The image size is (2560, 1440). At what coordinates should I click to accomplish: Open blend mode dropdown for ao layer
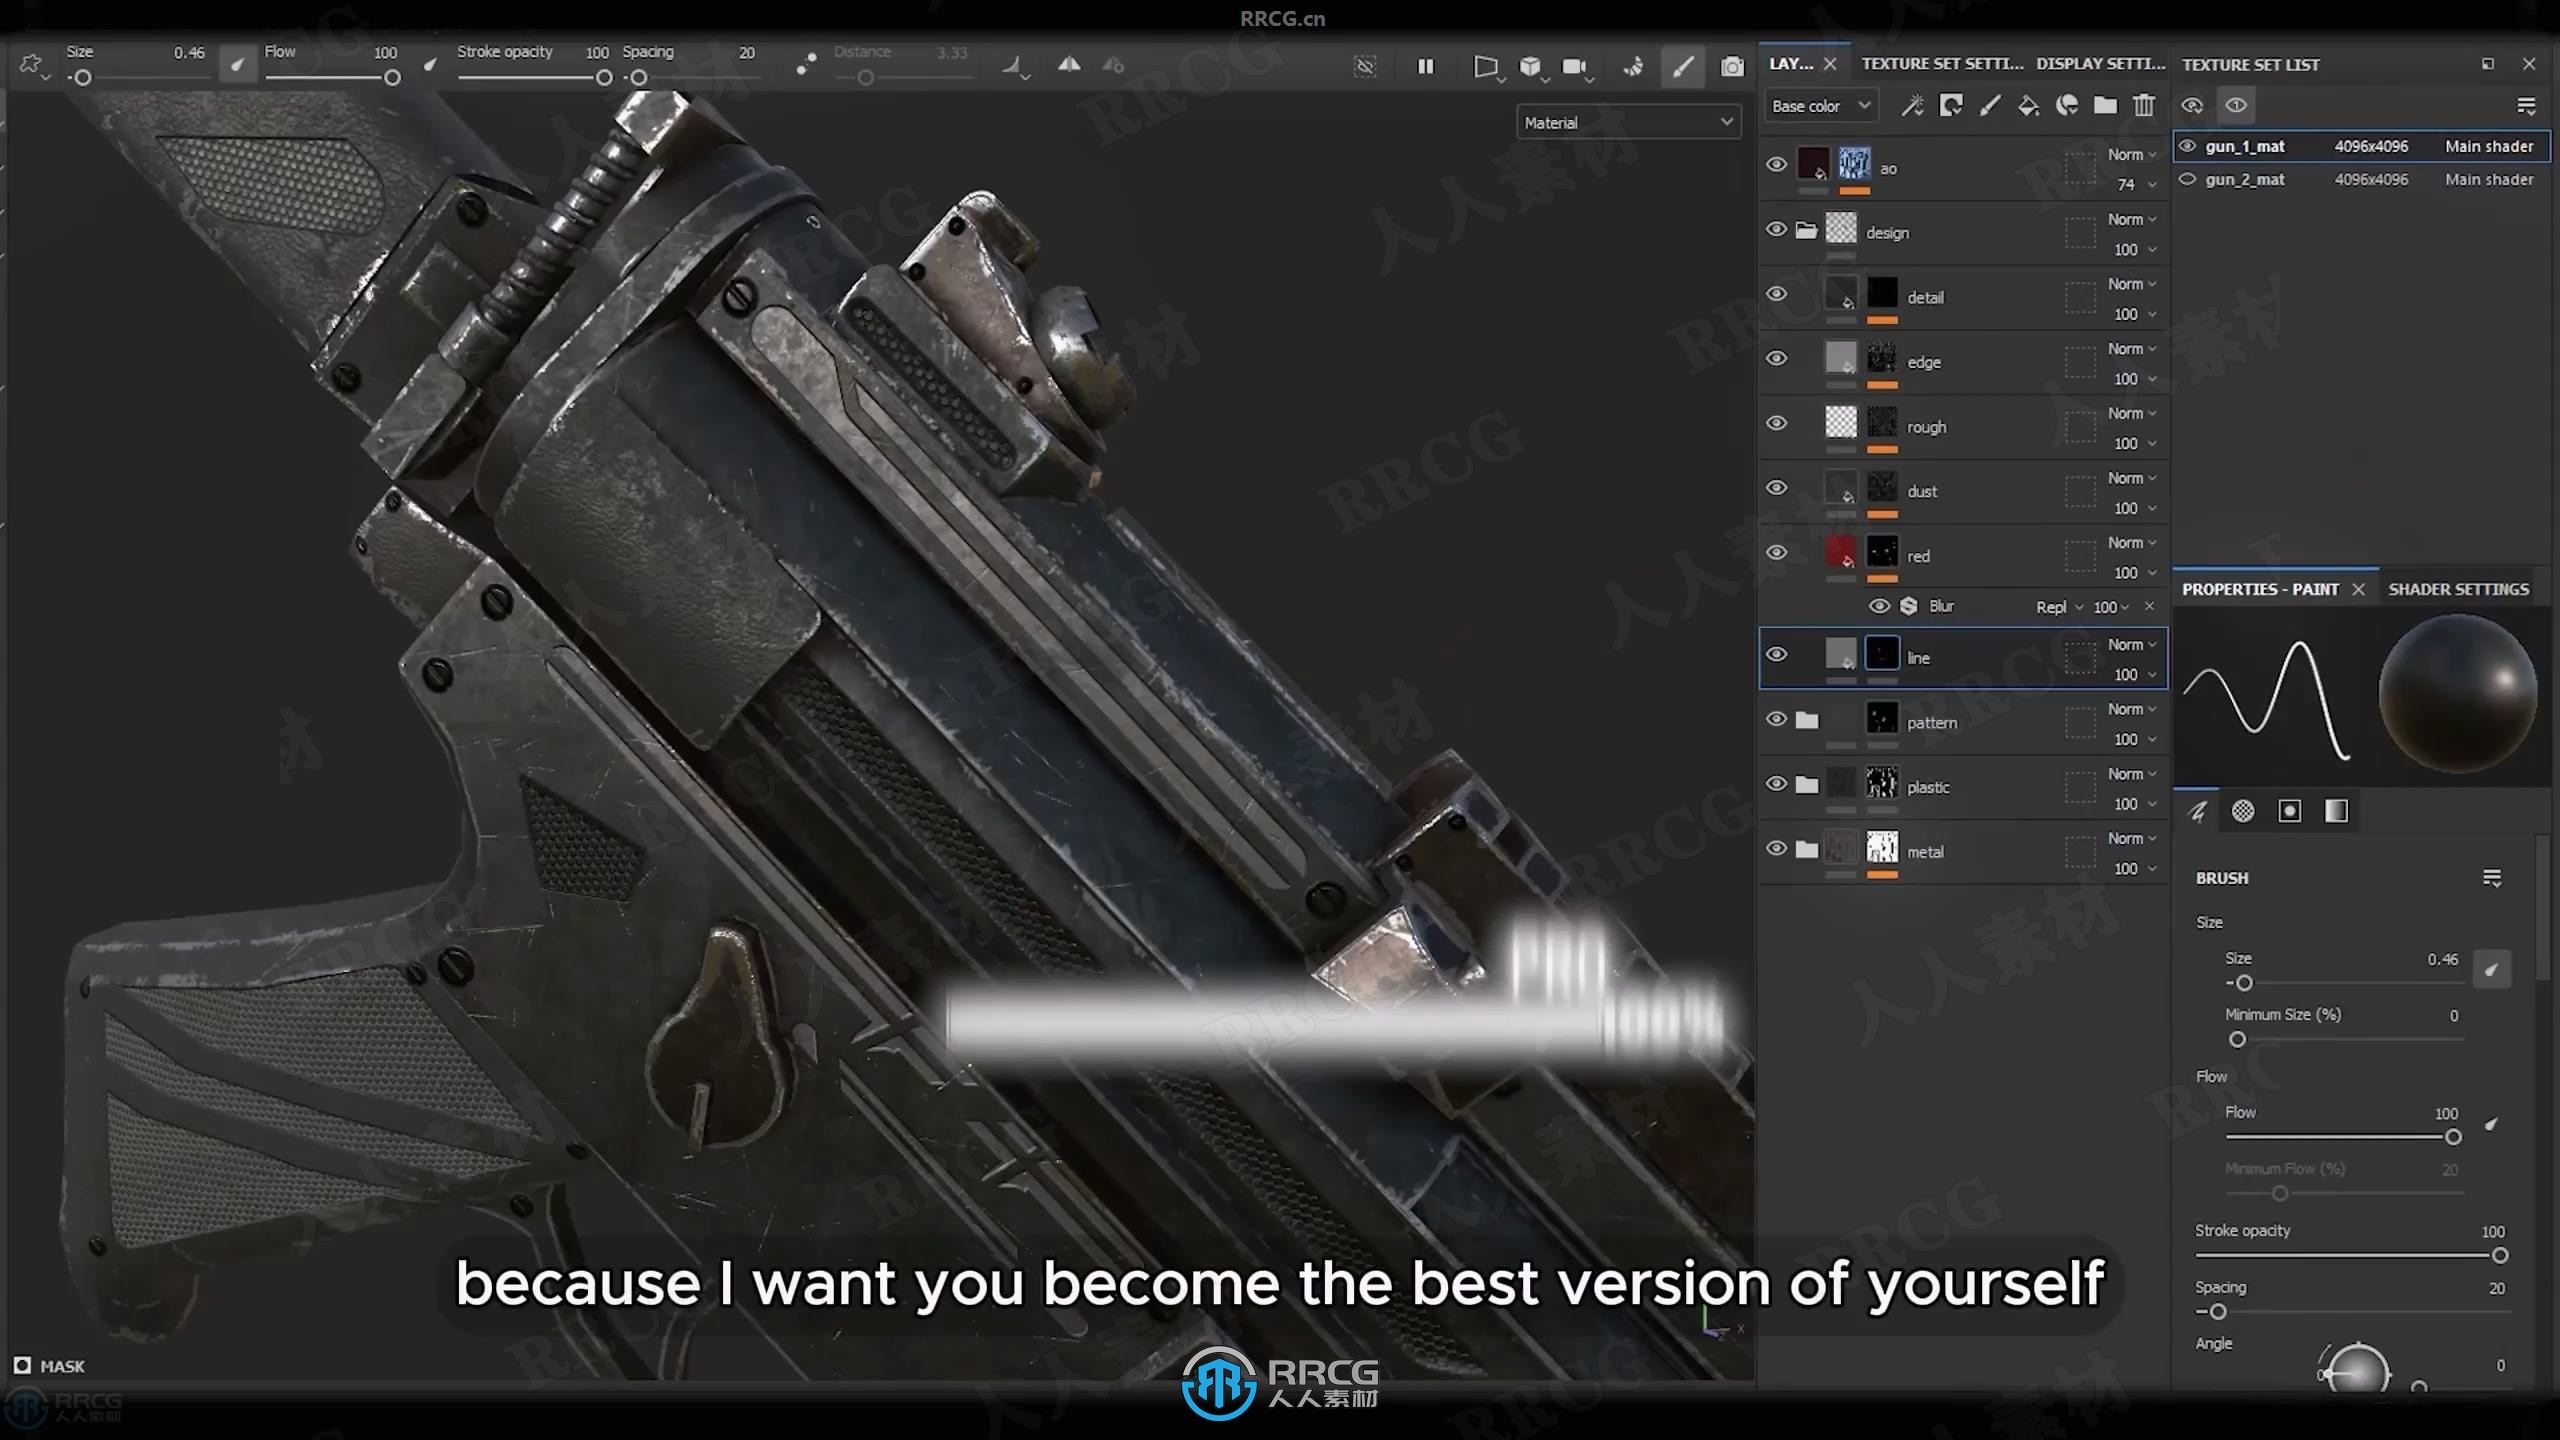2132,154
